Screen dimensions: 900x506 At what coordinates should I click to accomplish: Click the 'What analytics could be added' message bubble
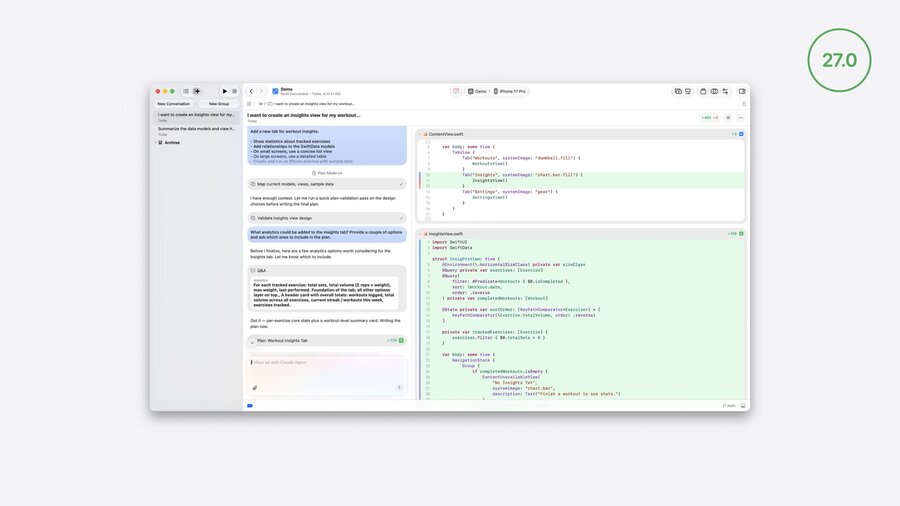coord(327,235)
